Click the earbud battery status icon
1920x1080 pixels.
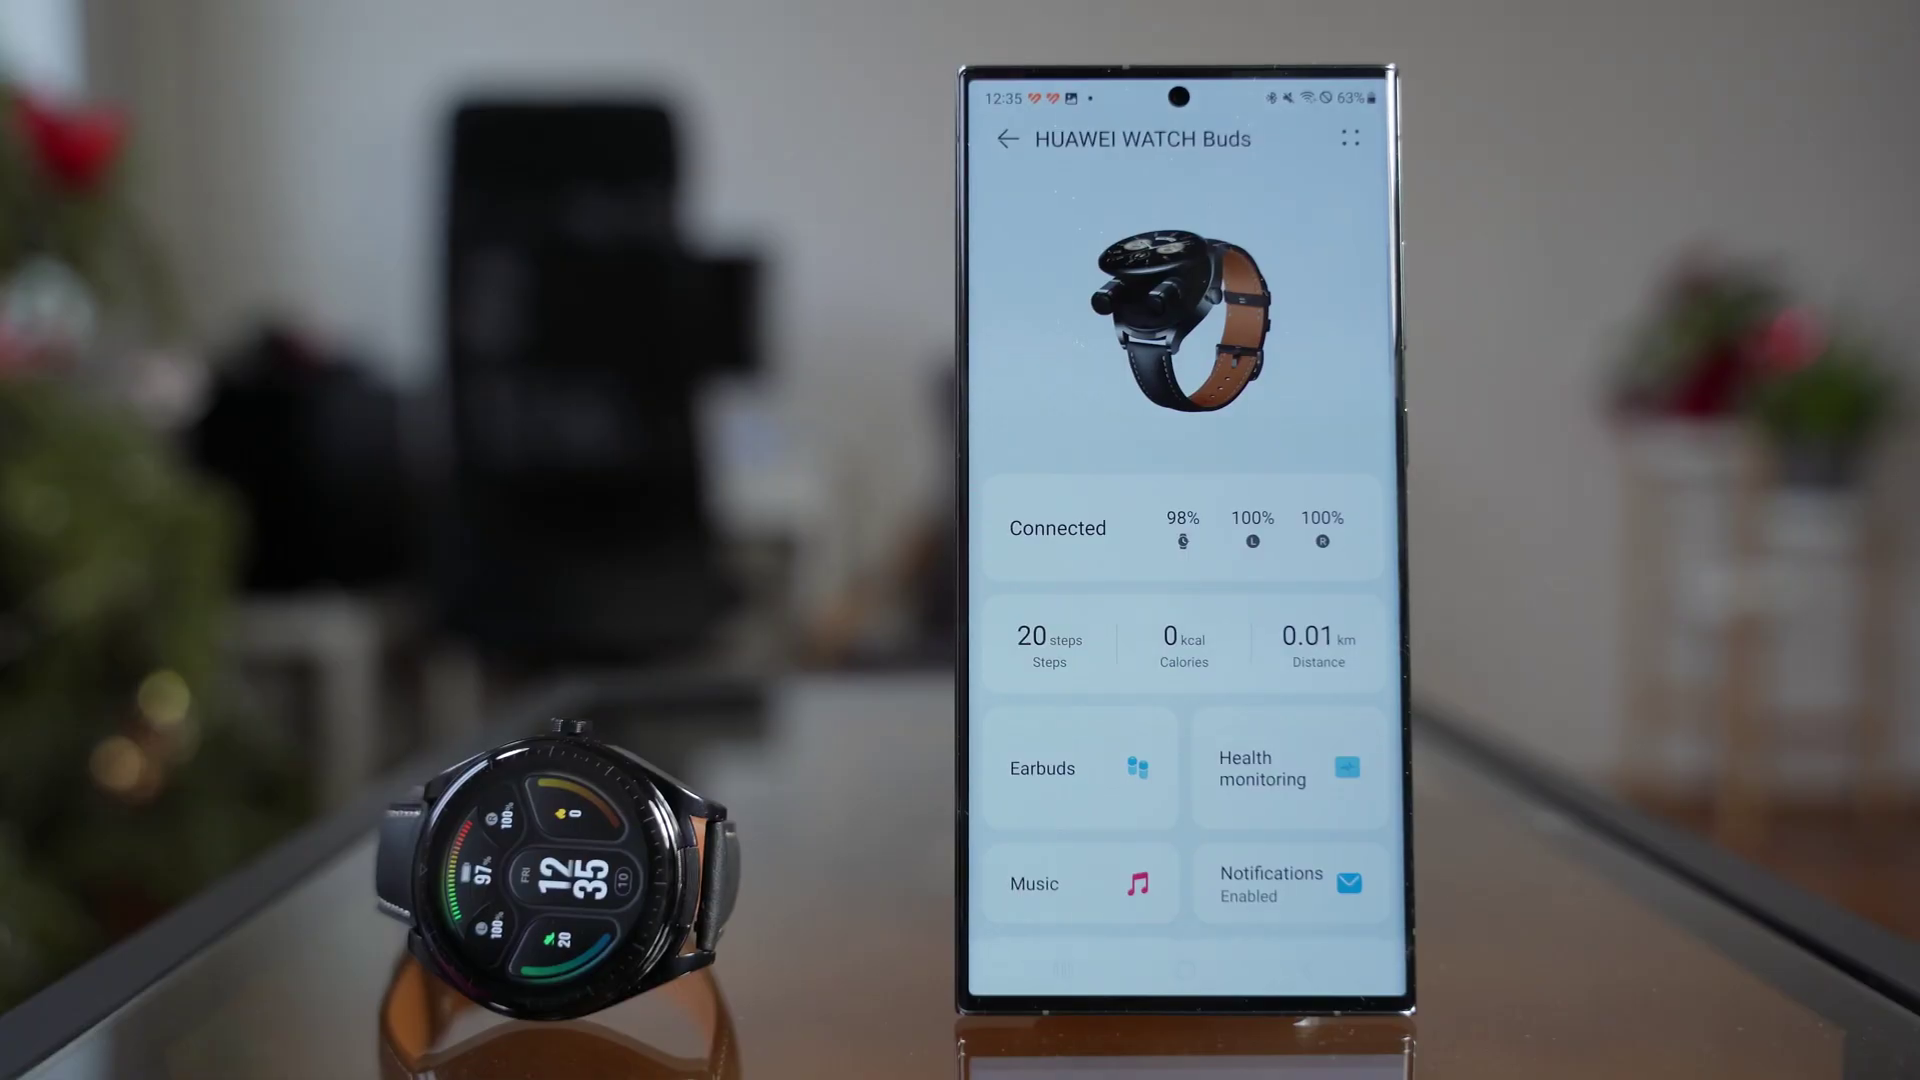click(1251, 541)
